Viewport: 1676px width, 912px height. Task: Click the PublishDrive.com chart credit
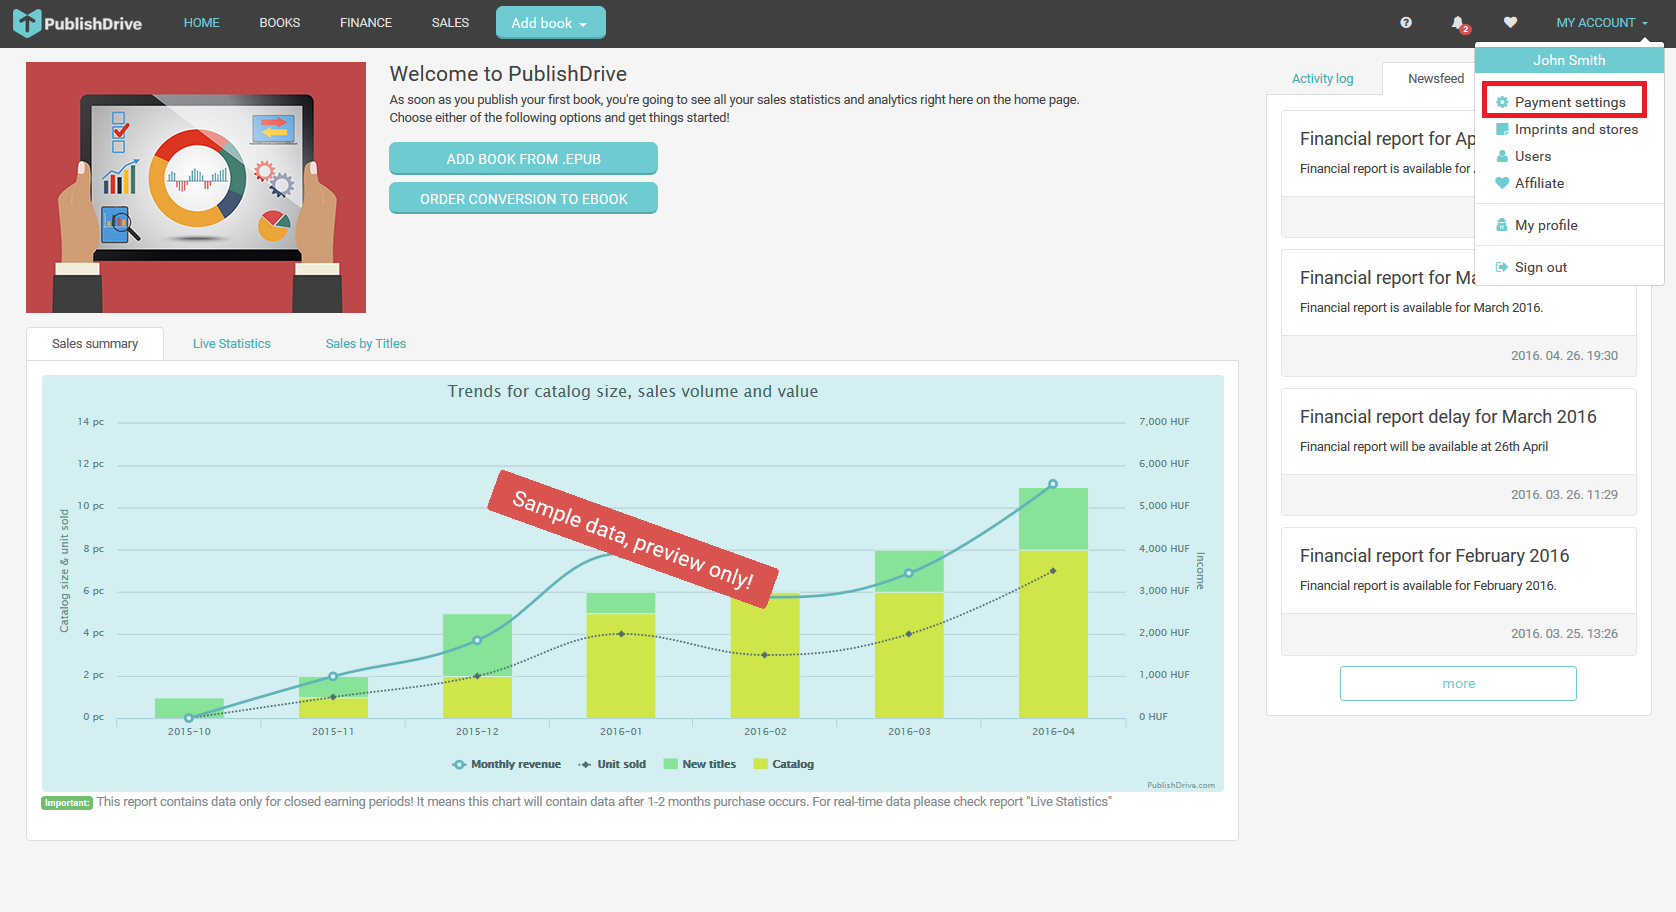coord(1181,785)
